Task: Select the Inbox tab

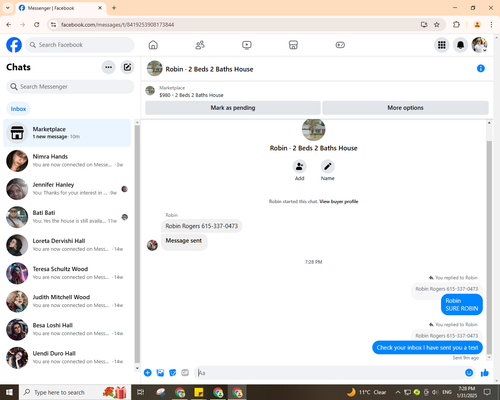Action: tap(18, 109)
